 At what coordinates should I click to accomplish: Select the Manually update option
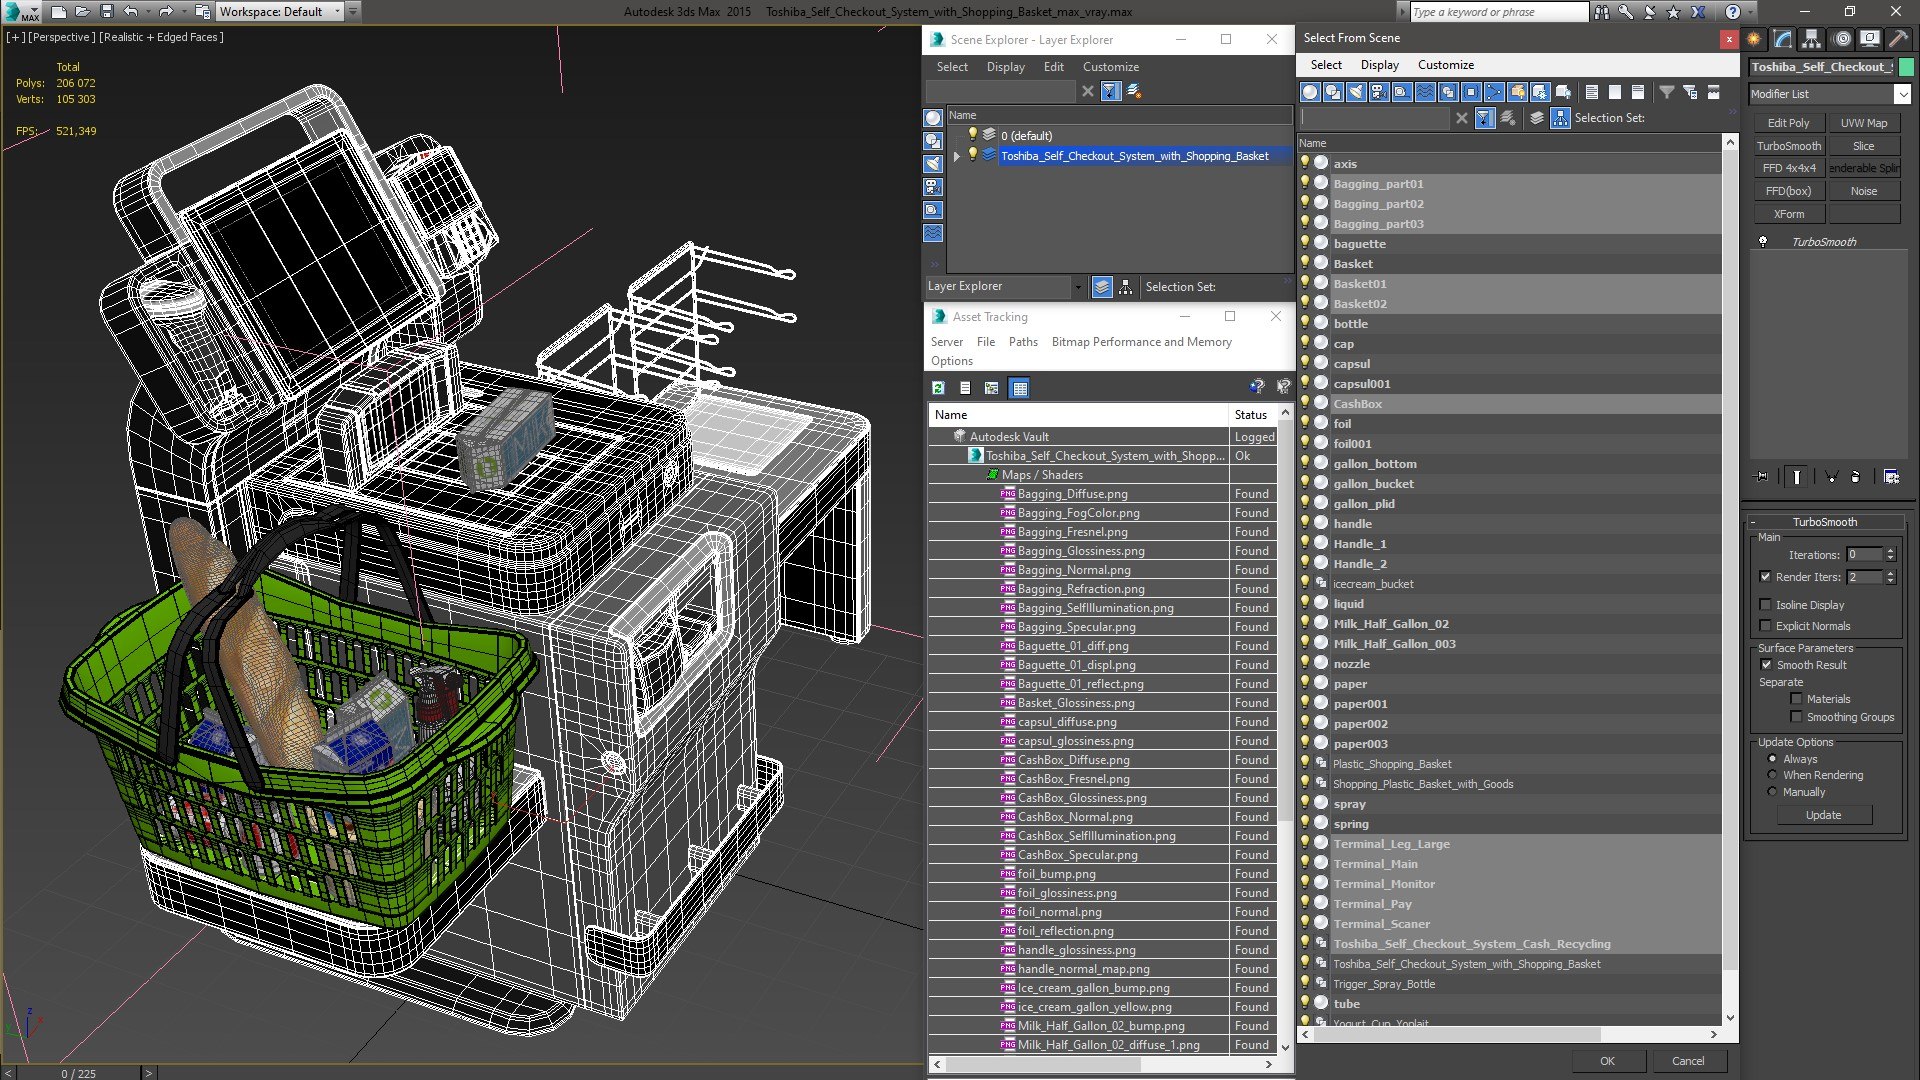pyautogui.click(x=1772, y=792)
